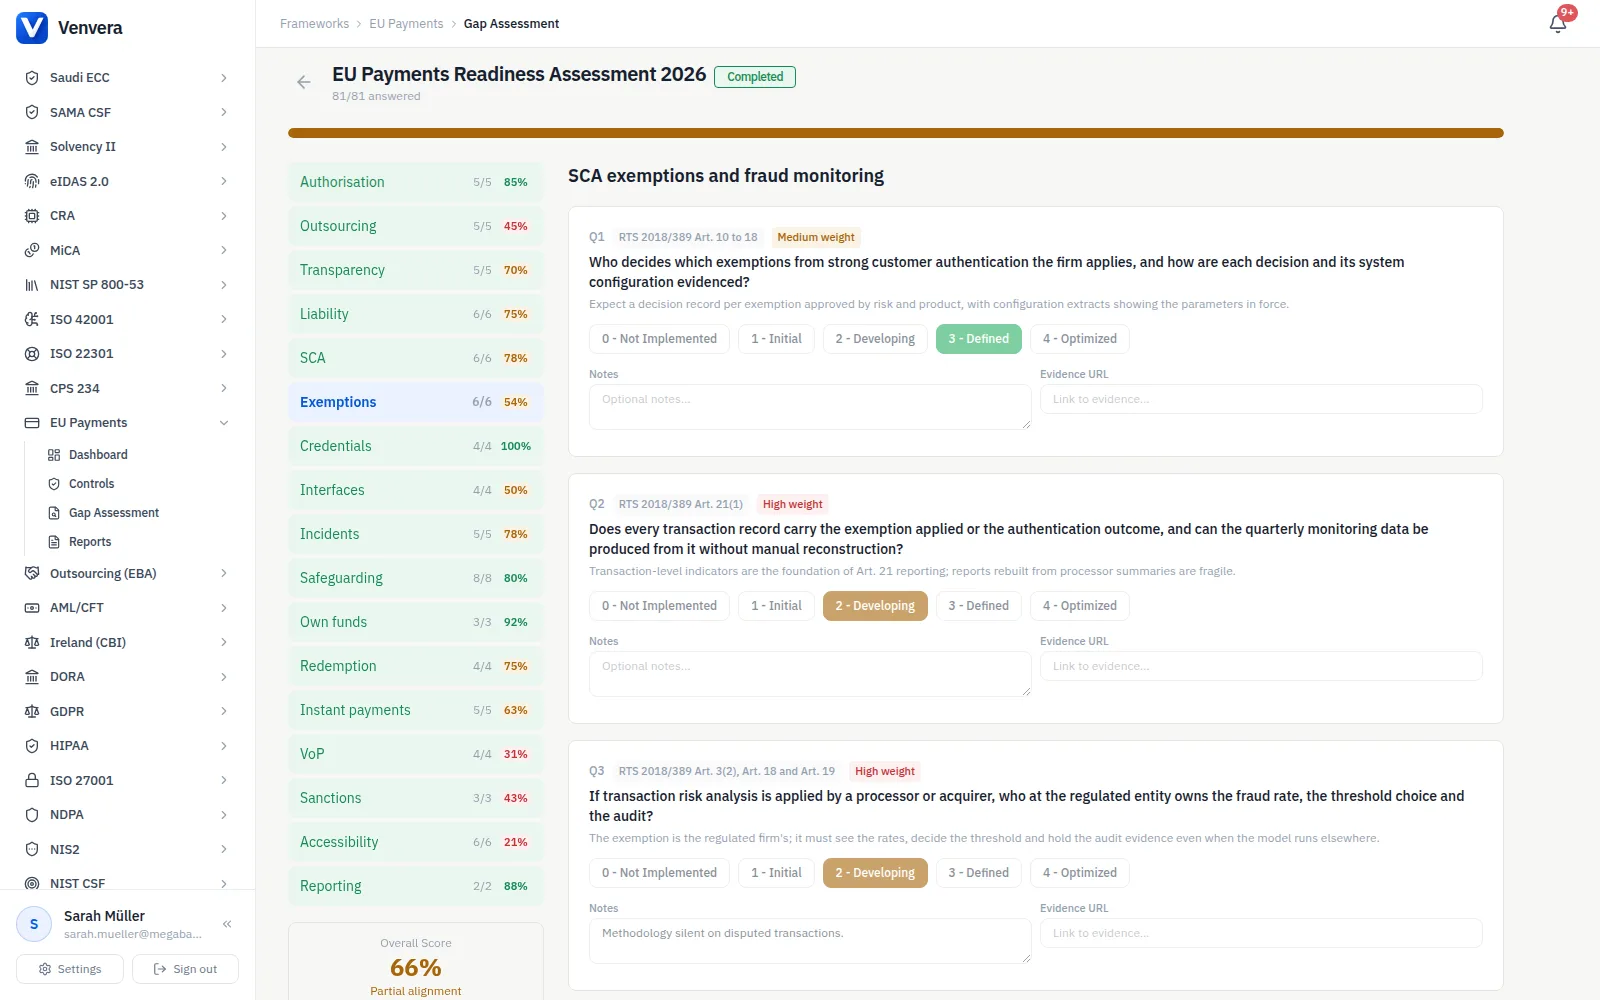
Task: Sign out of the account
Action: tap(185, 969)
